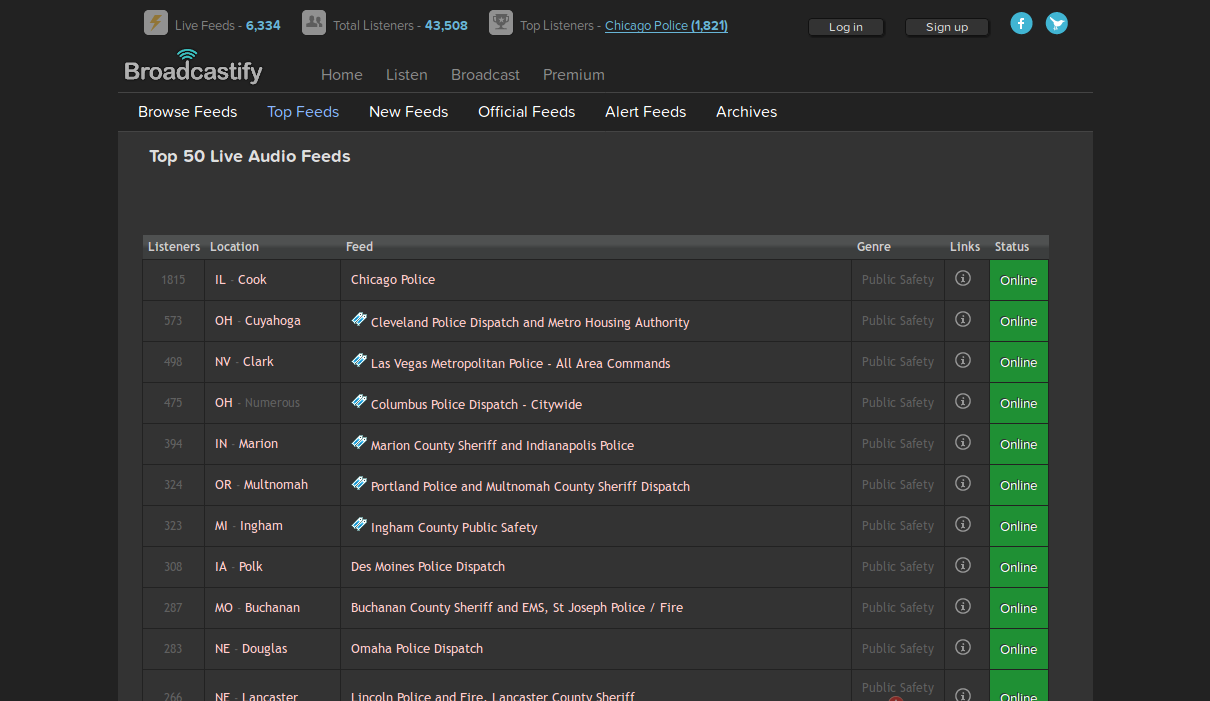Click listener count 573

[x=173, y=321]
